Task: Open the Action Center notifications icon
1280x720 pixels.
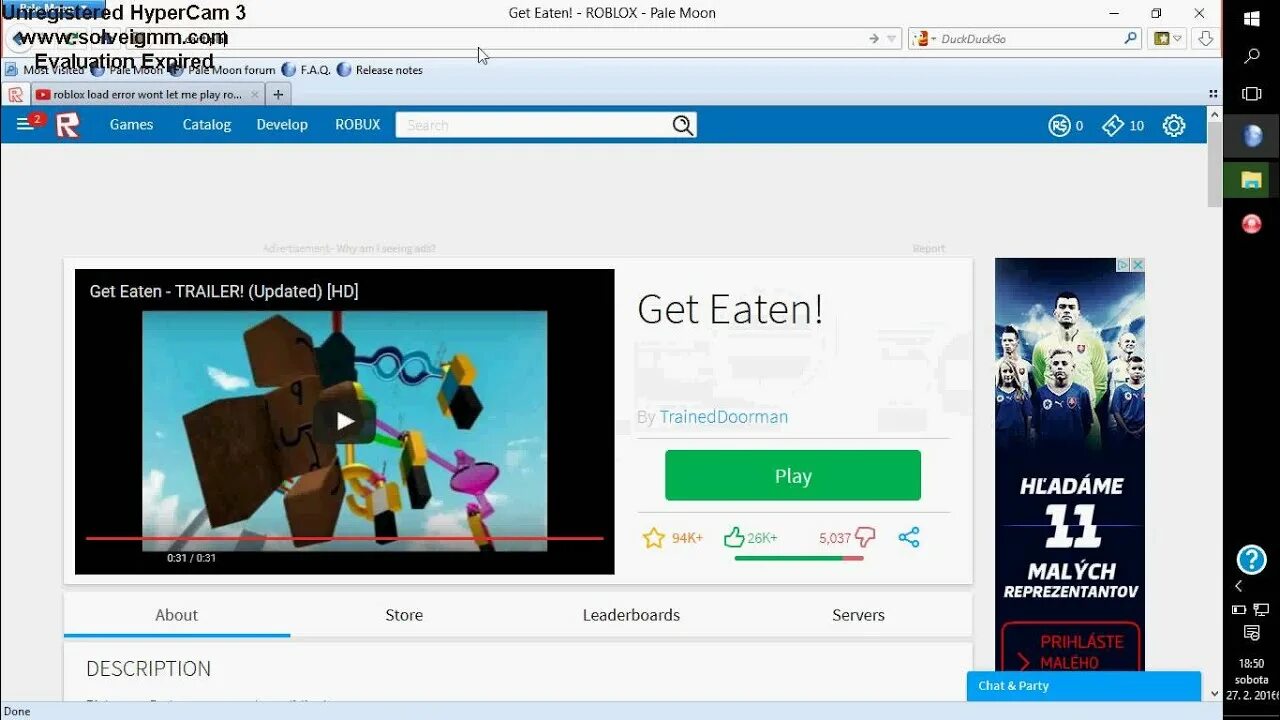Action: pyautogui.click(x=1251, y=633)
